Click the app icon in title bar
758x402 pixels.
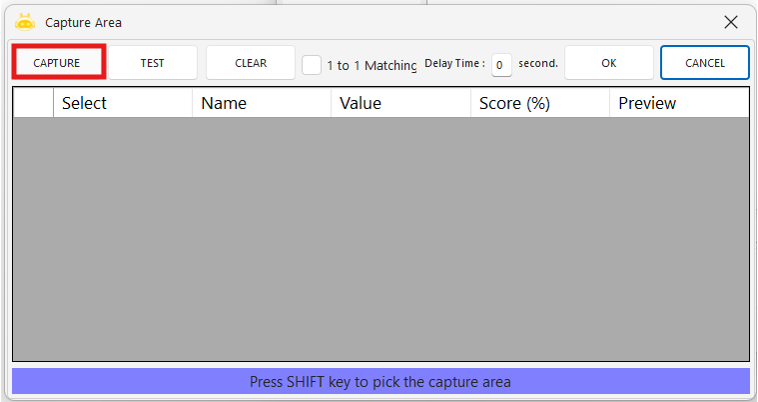pyautogui.click(x=25, y=21)
